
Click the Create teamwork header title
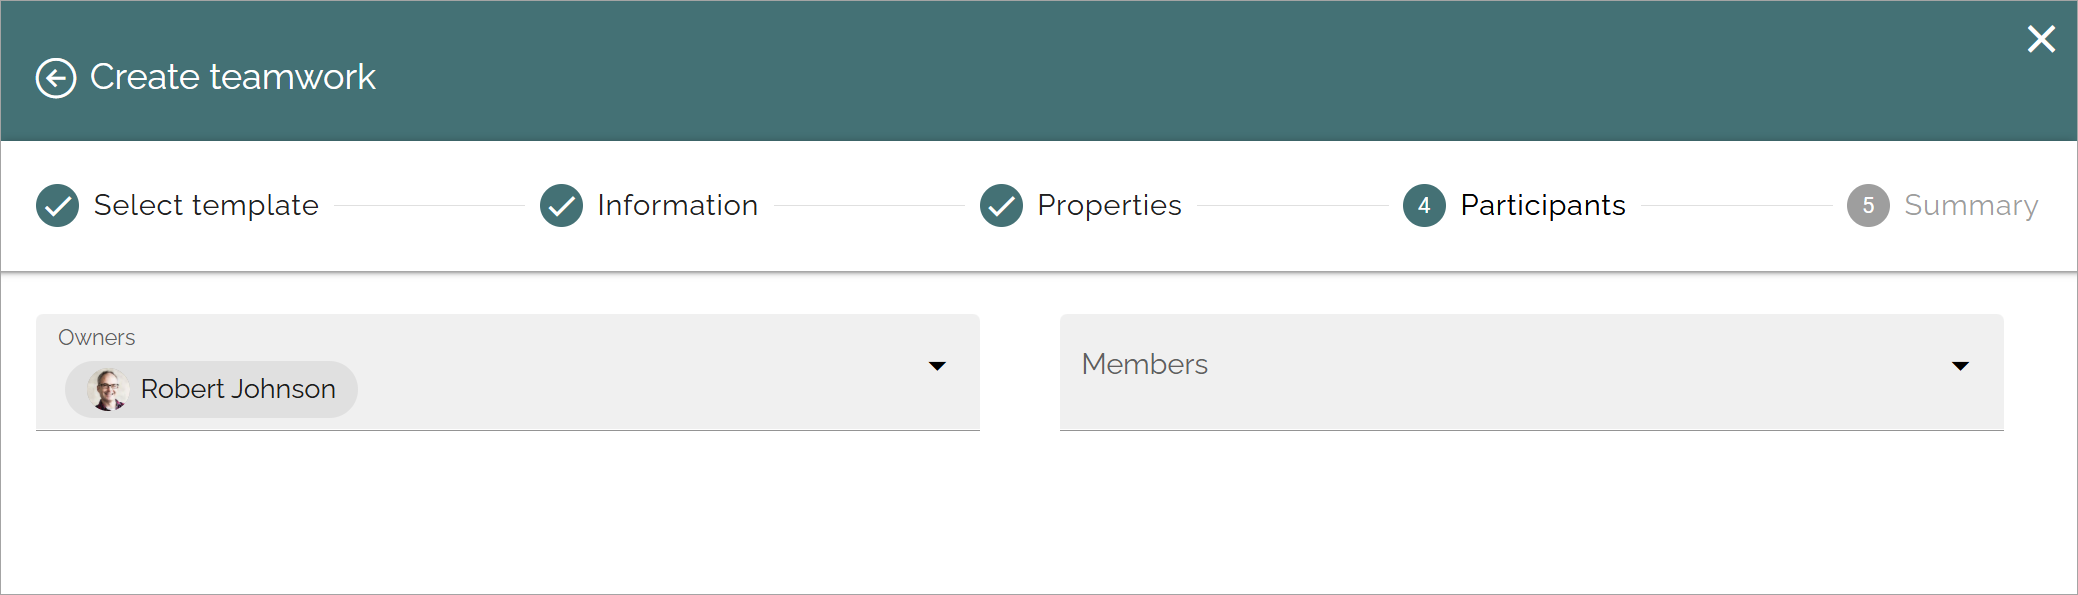[x=233, y=77]
